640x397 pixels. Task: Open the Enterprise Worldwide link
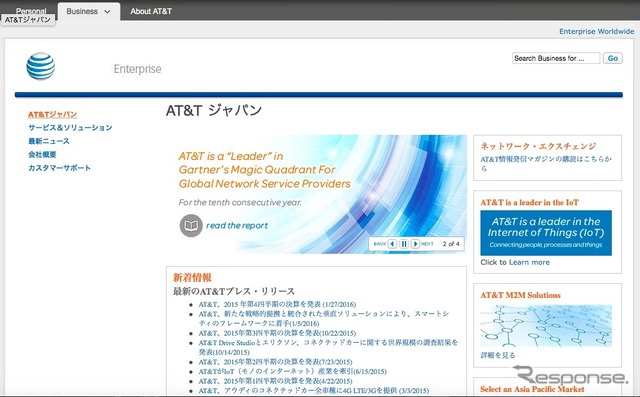click(596, 31)
